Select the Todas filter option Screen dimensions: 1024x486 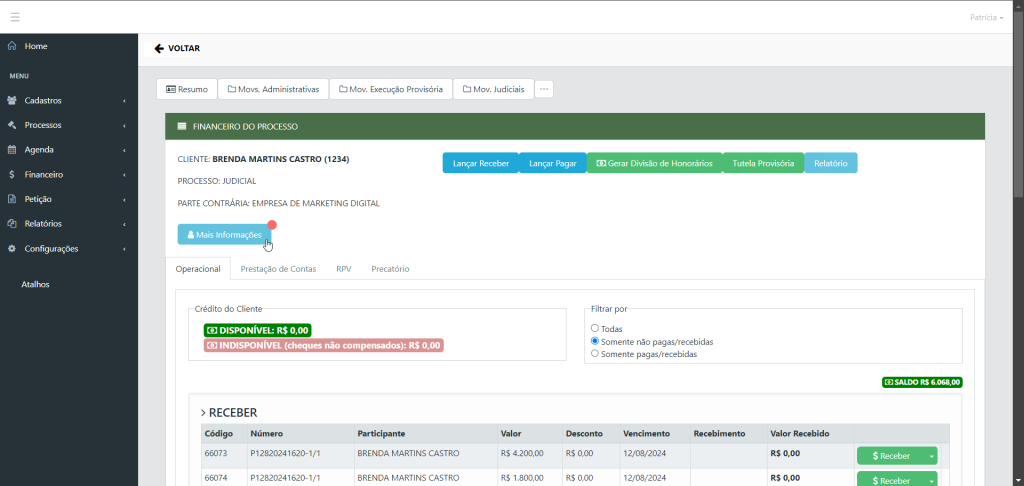(x=595, y=328)
